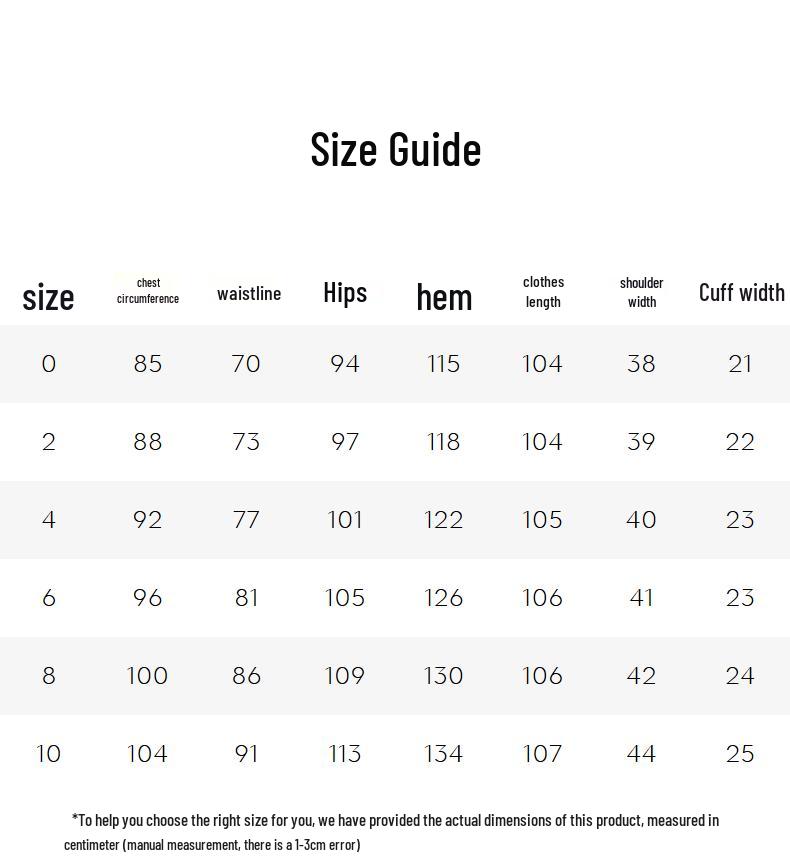Select size 0 in the size column

(49, 364)
